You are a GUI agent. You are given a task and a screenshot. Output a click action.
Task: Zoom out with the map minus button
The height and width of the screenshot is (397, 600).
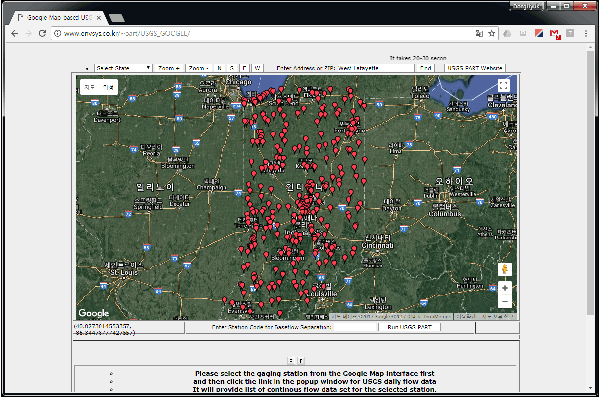(x=505, y=302)
